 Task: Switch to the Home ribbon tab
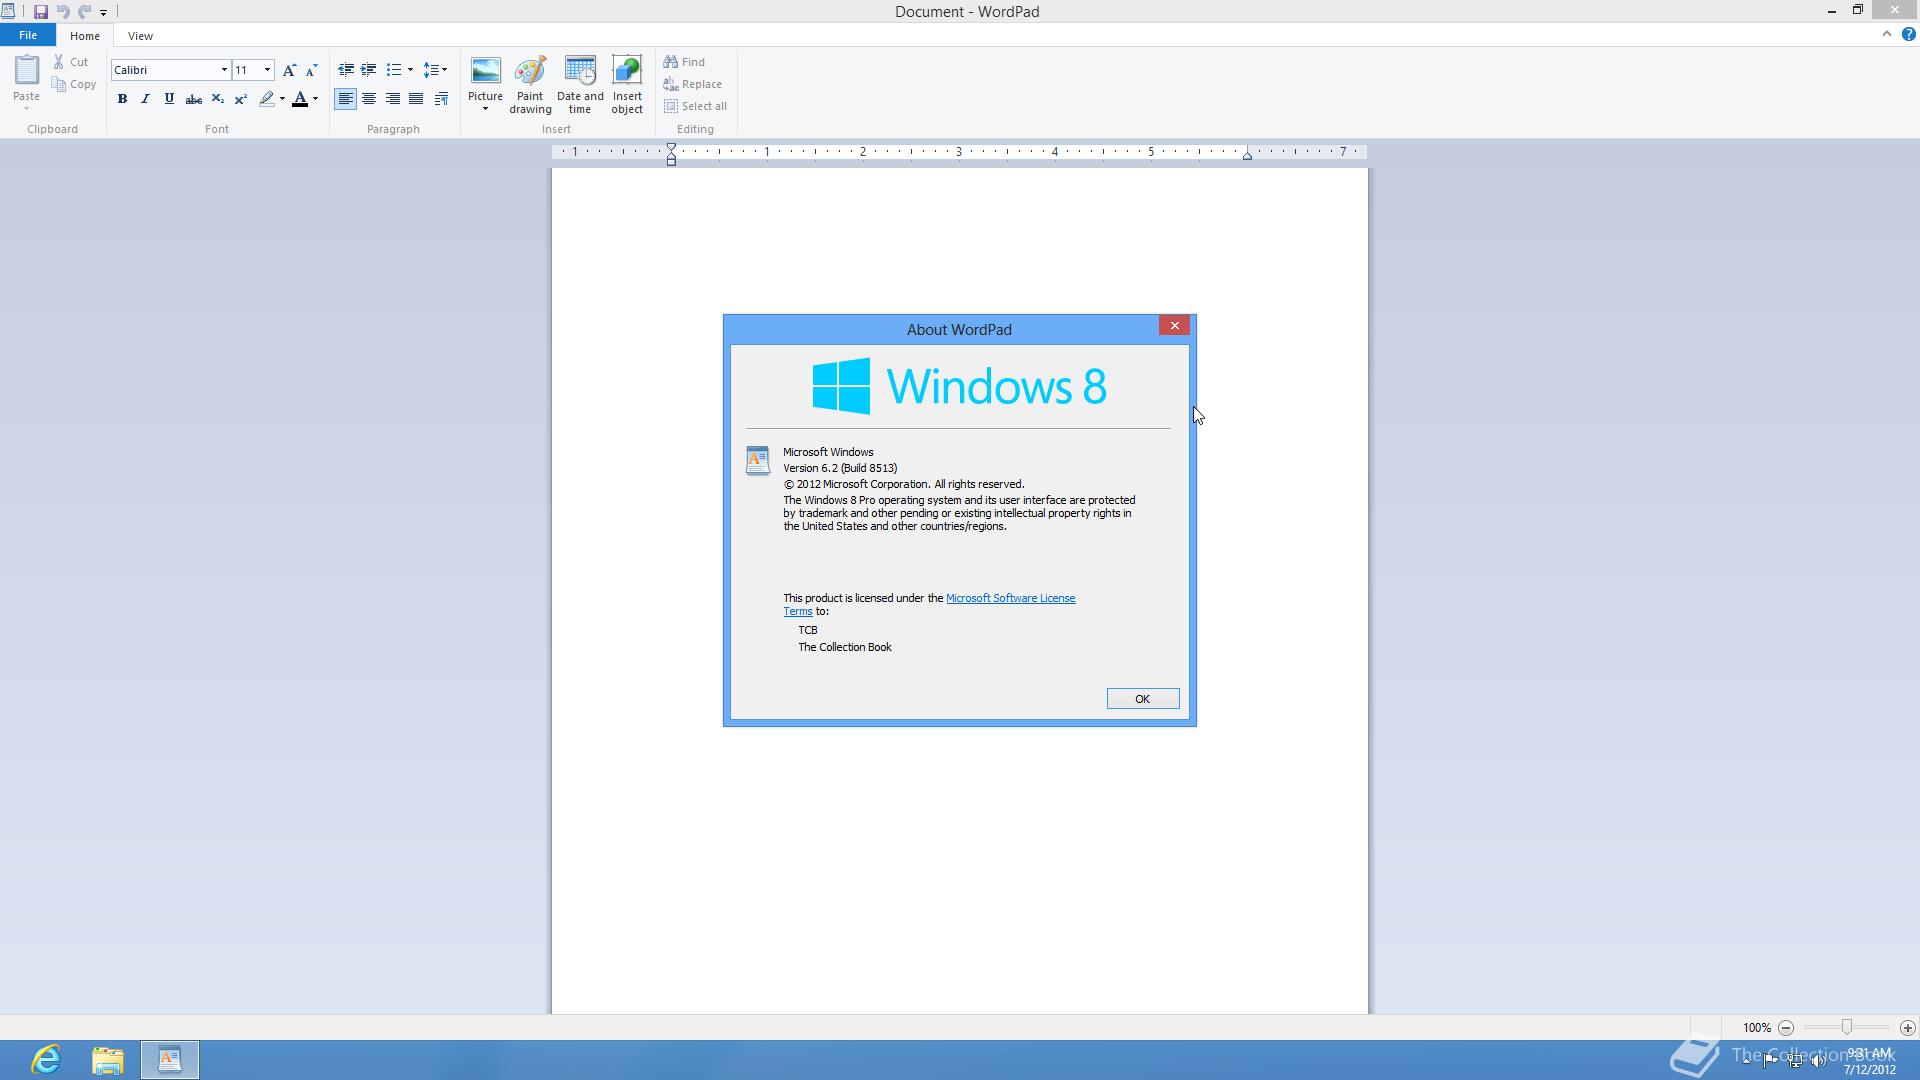[x=85, y=36]
